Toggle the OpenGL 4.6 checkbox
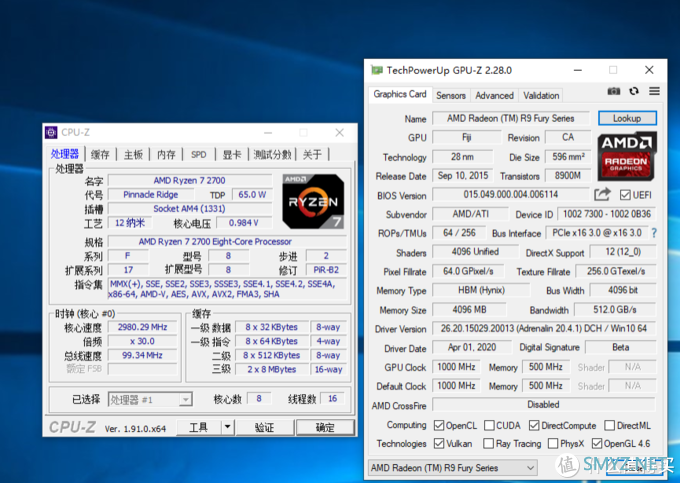Screen dimensions: 680x483 point(597,444)
